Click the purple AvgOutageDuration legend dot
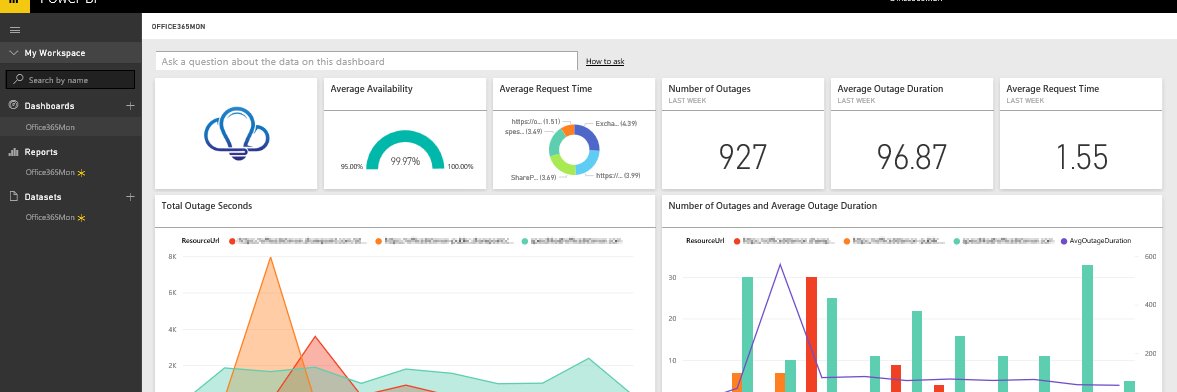1177x392 pixels. [x=1064, y=241]
